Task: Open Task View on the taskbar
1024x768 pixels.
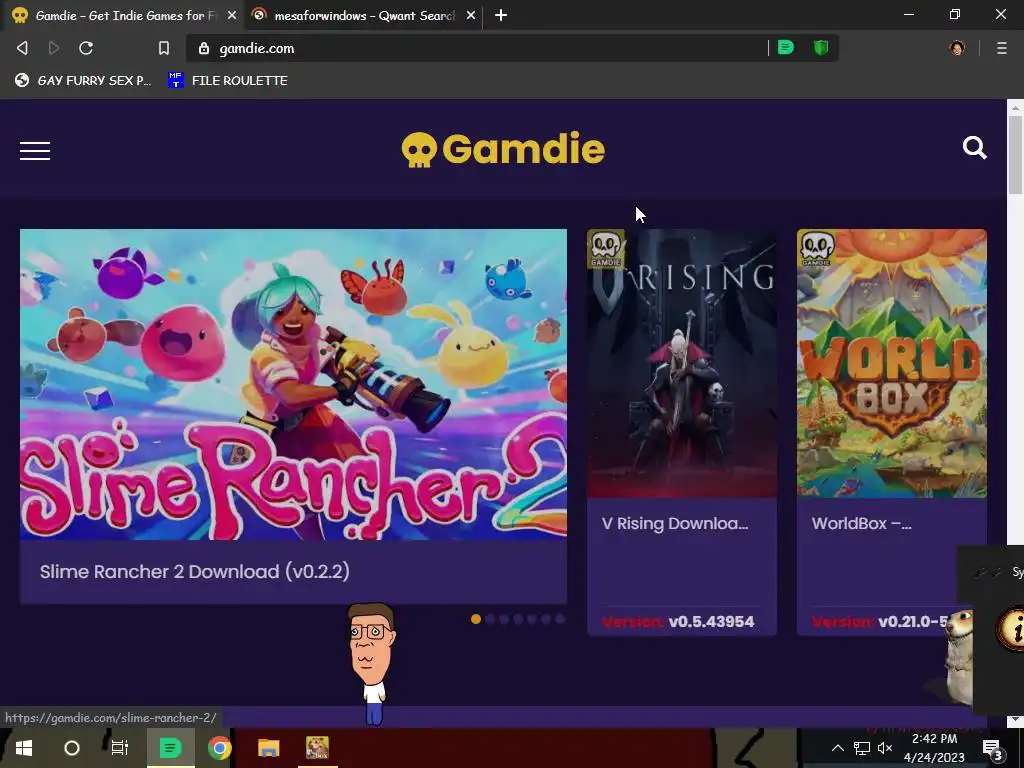Action: tap(120, 748)
